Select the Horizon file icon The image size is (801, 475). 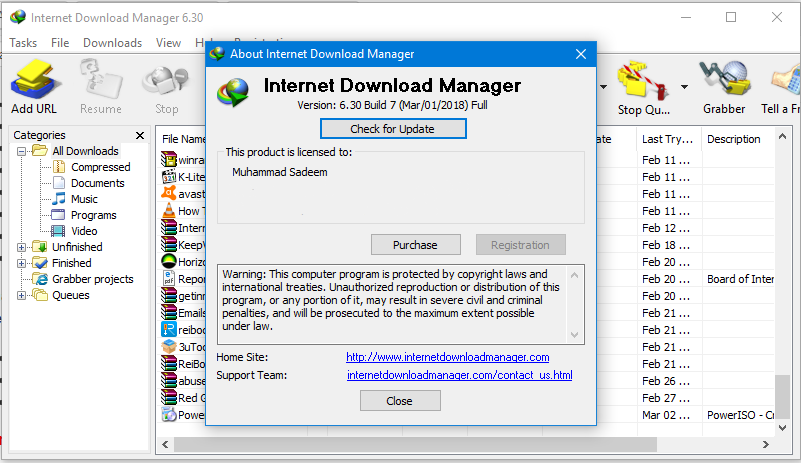[169, 262]
